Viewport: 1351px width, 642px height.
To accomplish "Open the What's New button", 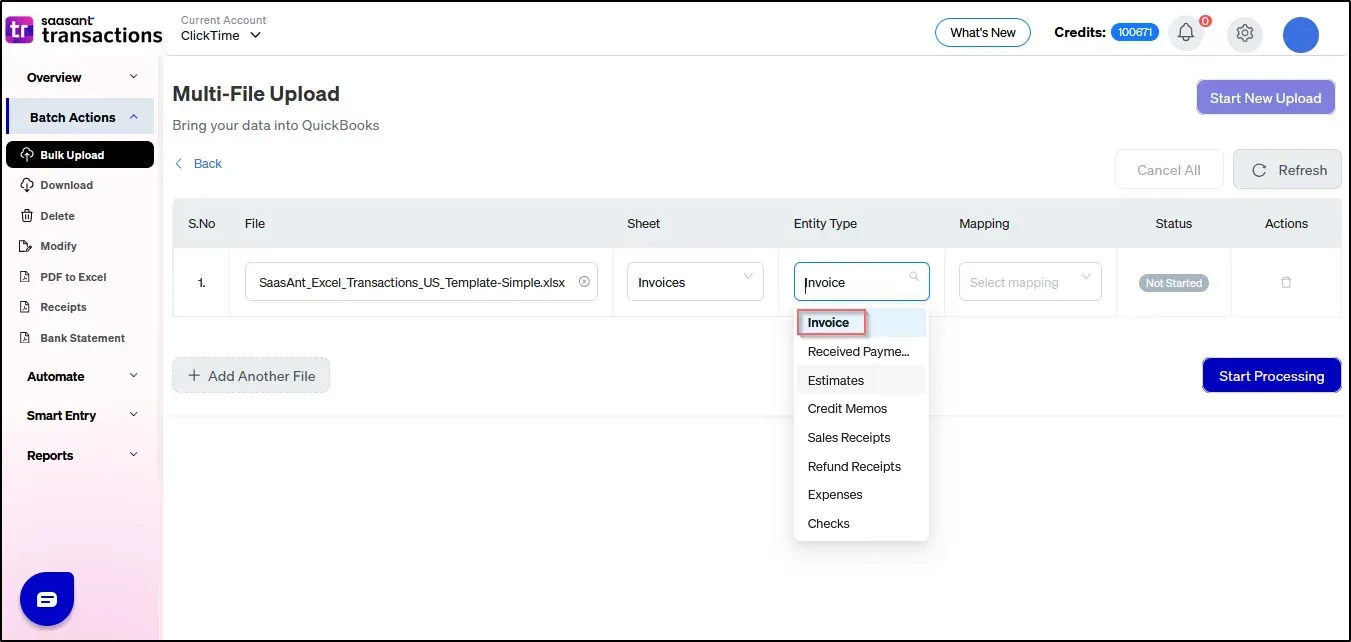I will 983,33.
